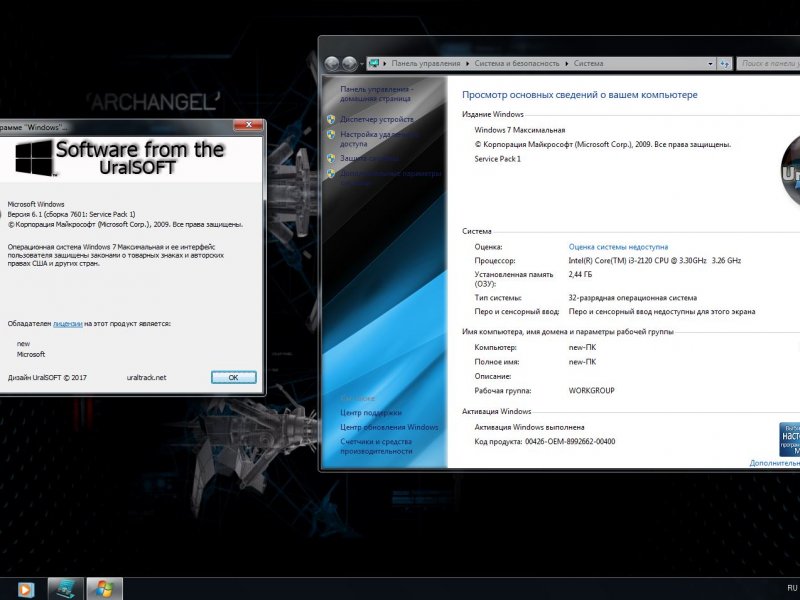Switch to the About Windows taskbar button
The height and width of the screenshot is (600, 800).
[105, 589]
